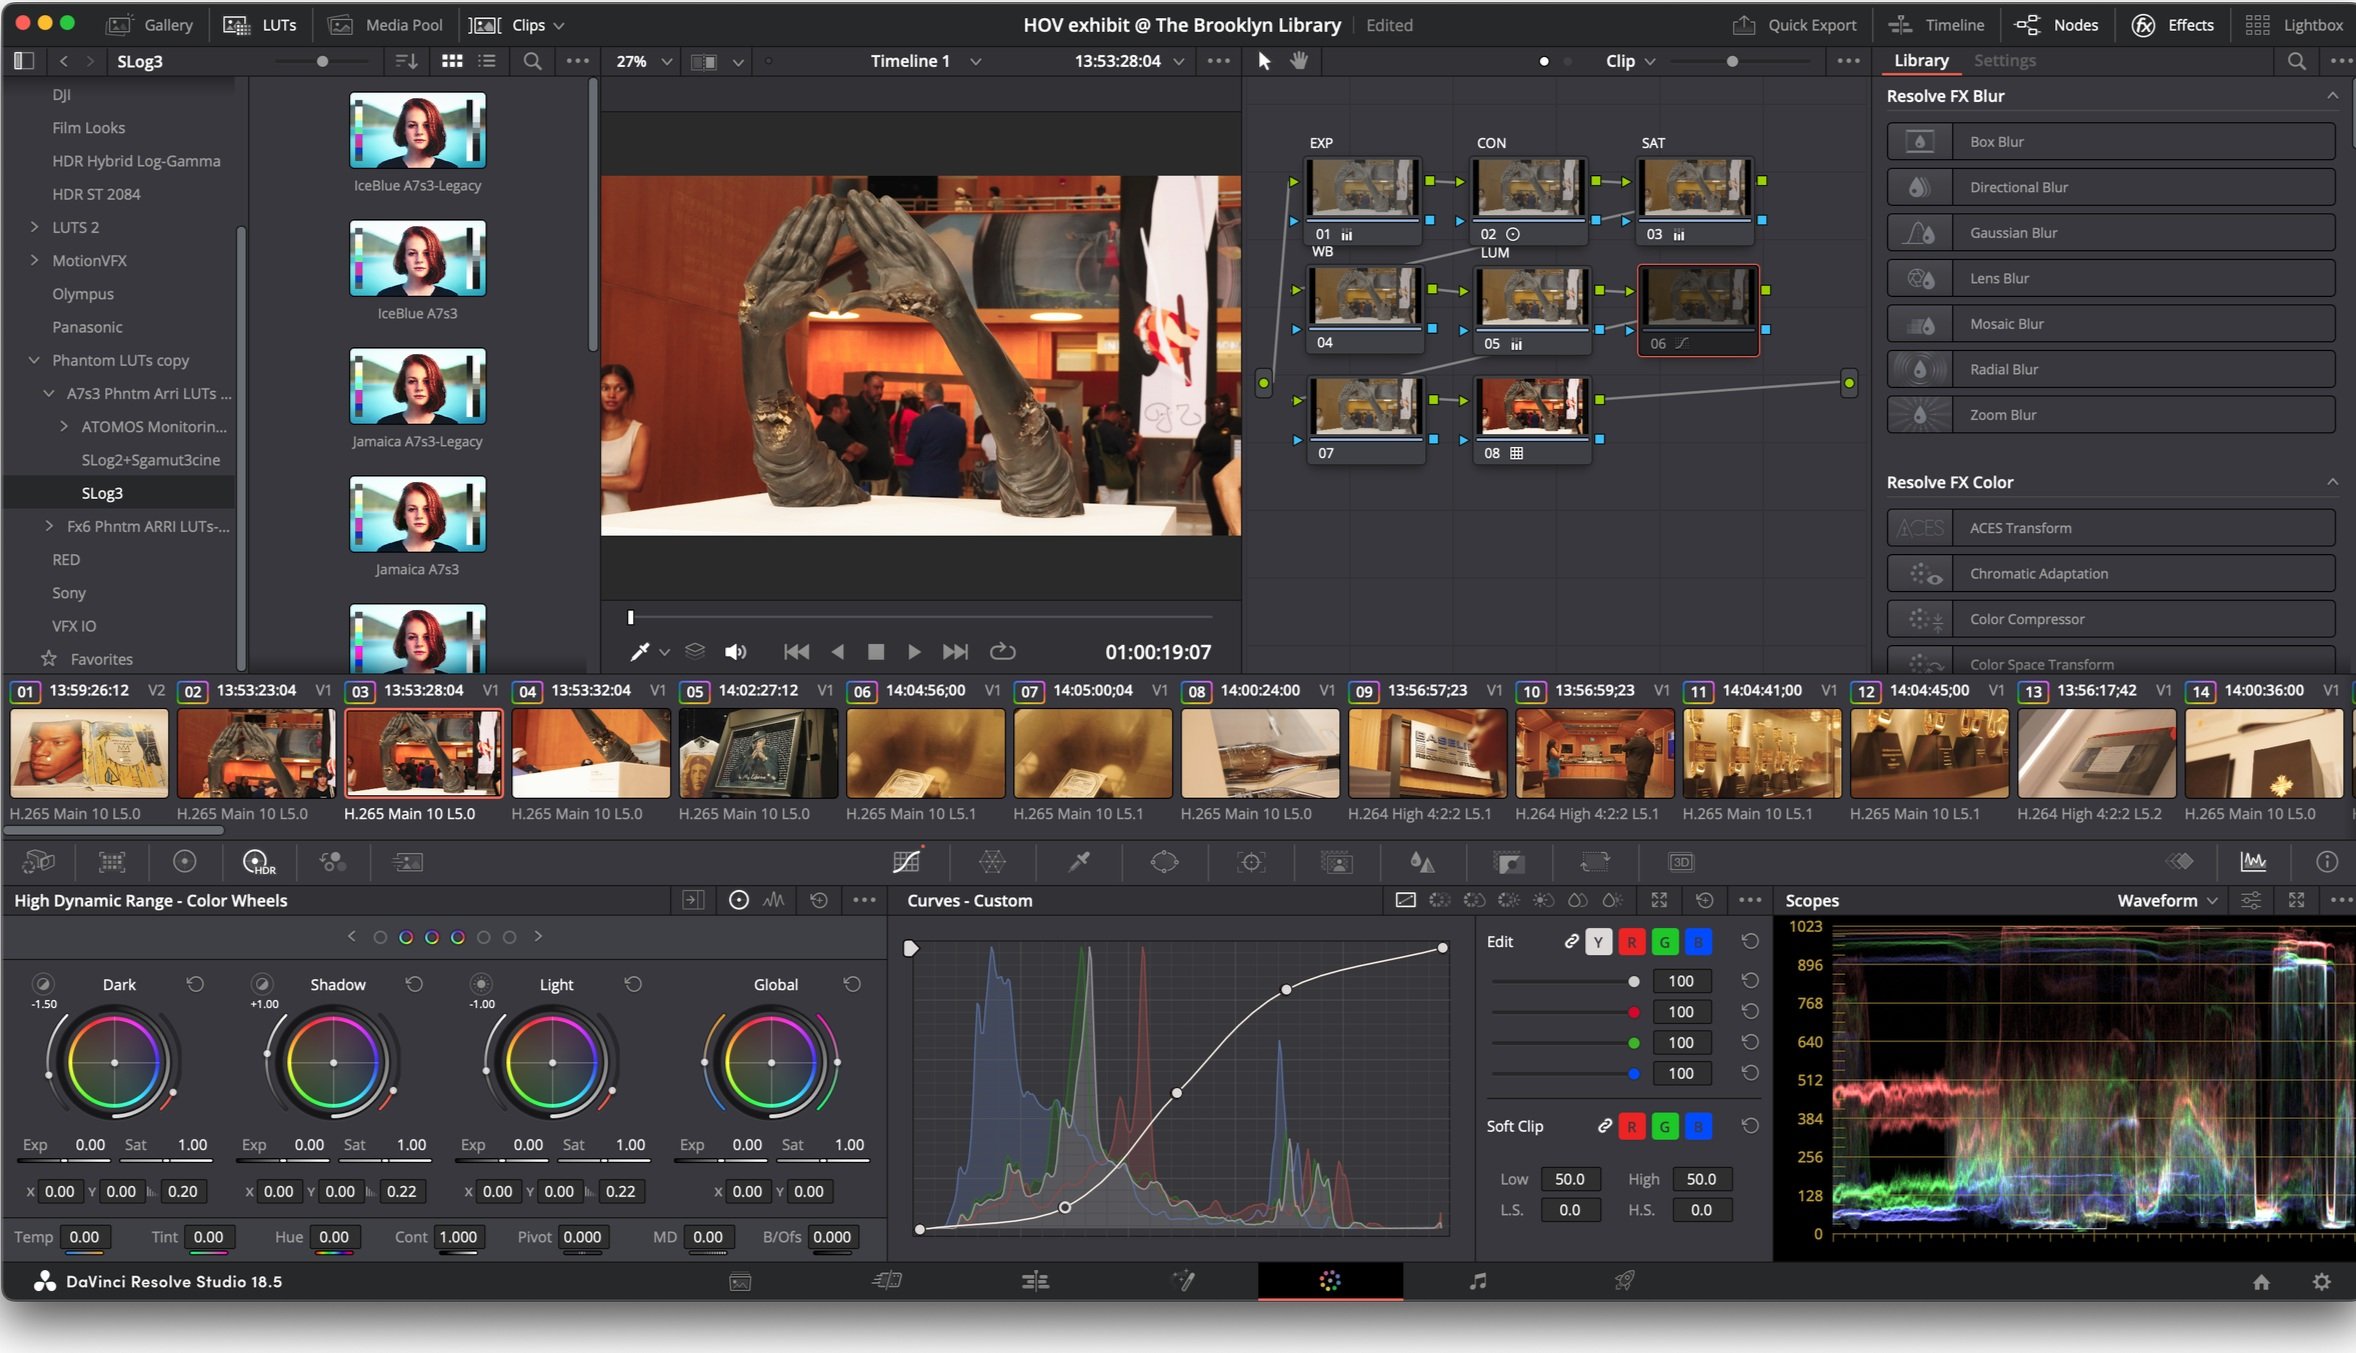Select the Curves palette icon
Viewport: 2356px width, 1353px height.
tap(906, 862)
